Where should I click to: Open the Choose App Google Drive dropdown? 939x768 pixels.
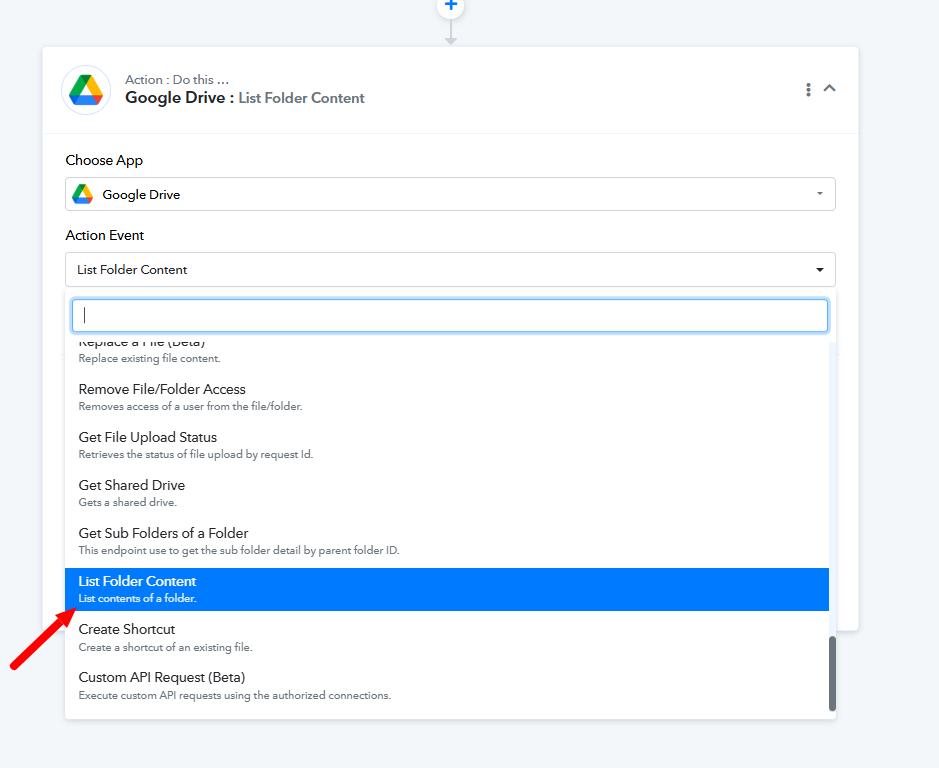point(450,194)
